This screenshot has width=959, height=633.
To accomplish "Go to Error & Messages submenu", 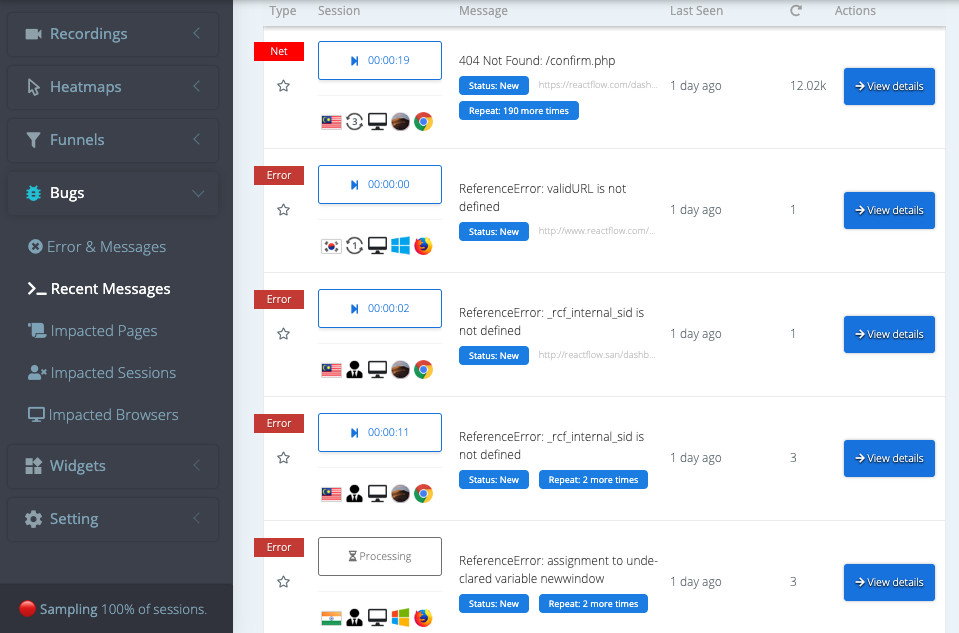I will (x=106, y=247).
